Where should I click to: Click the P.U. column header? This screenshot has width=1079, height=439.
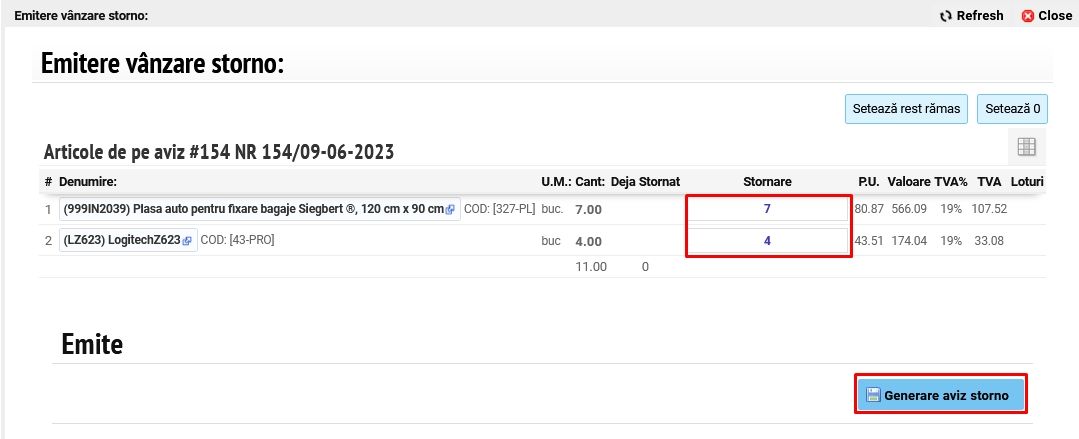point(868,182)
